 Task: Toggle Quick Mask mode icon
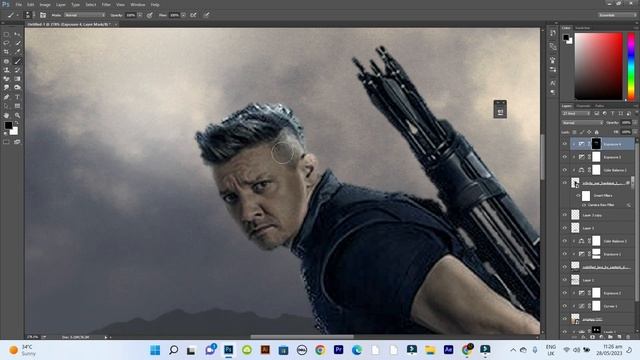tap(7, 142)
